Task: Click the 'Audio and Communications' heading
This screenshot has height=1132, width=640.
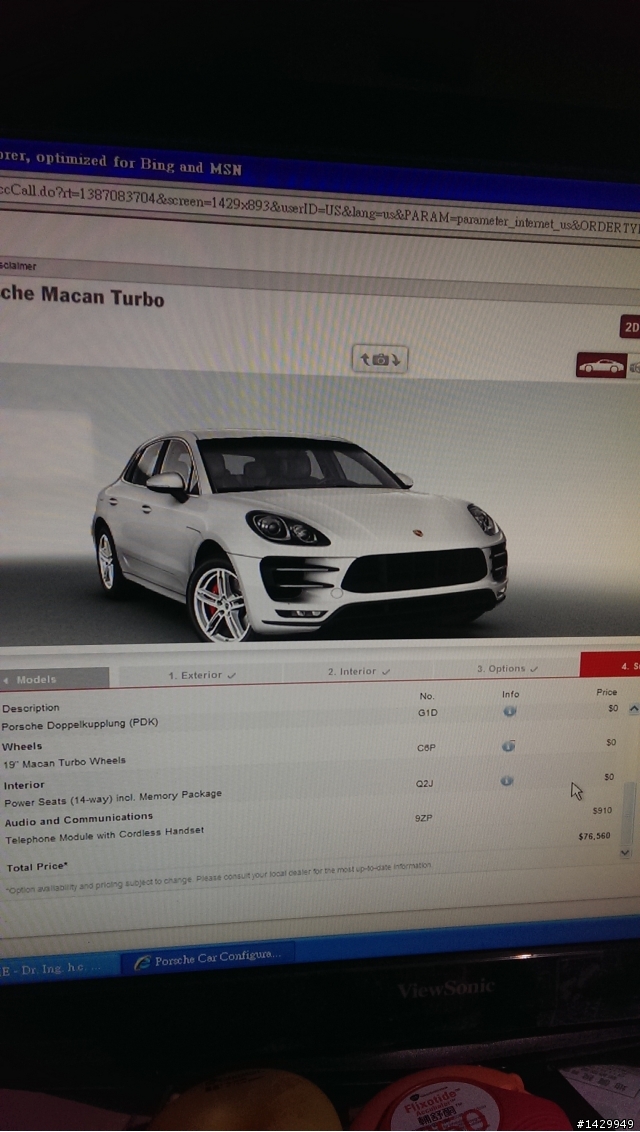Action: click(79, 819)
